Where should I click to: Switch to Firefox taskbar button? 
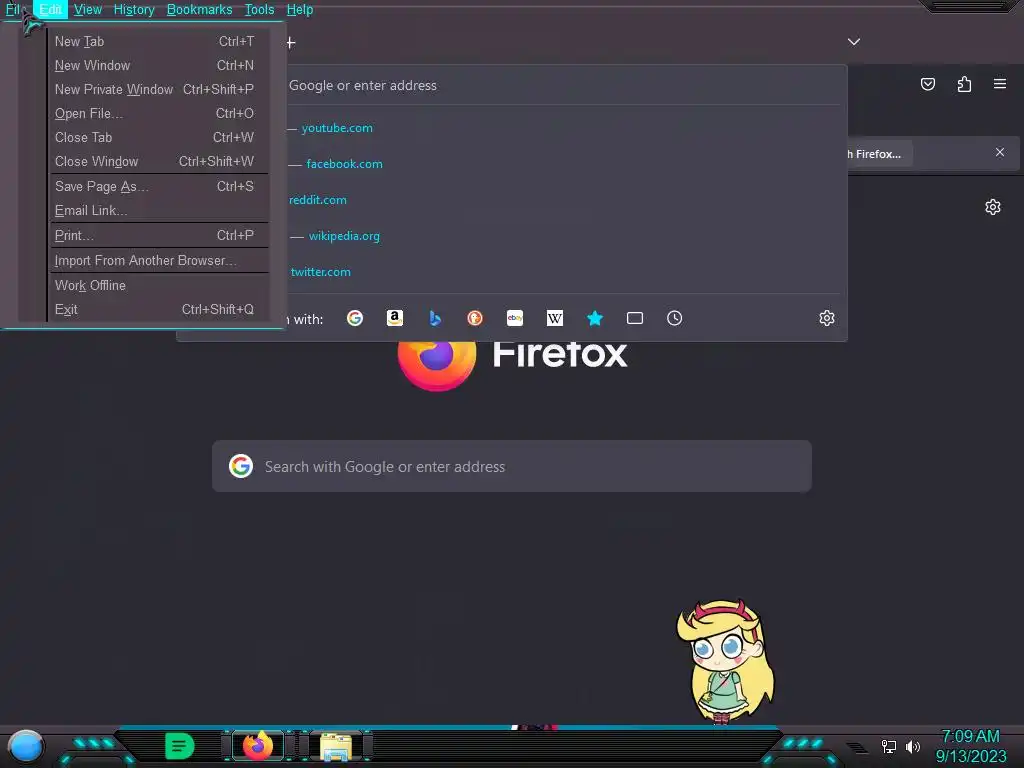(257, 745)
